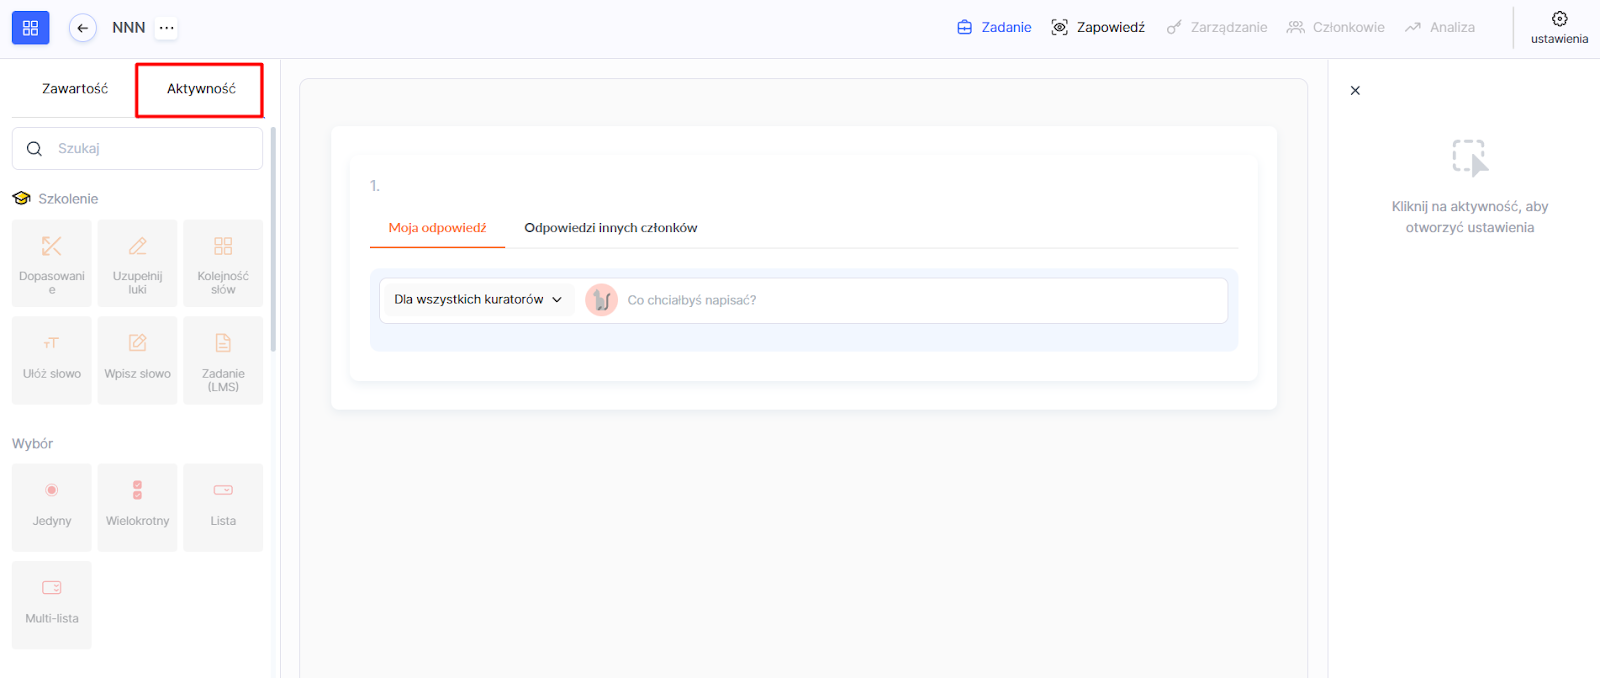The height and width of the screenshot is (678, 1600).
Task: Click the Szukaj search field
Action: 150,149
